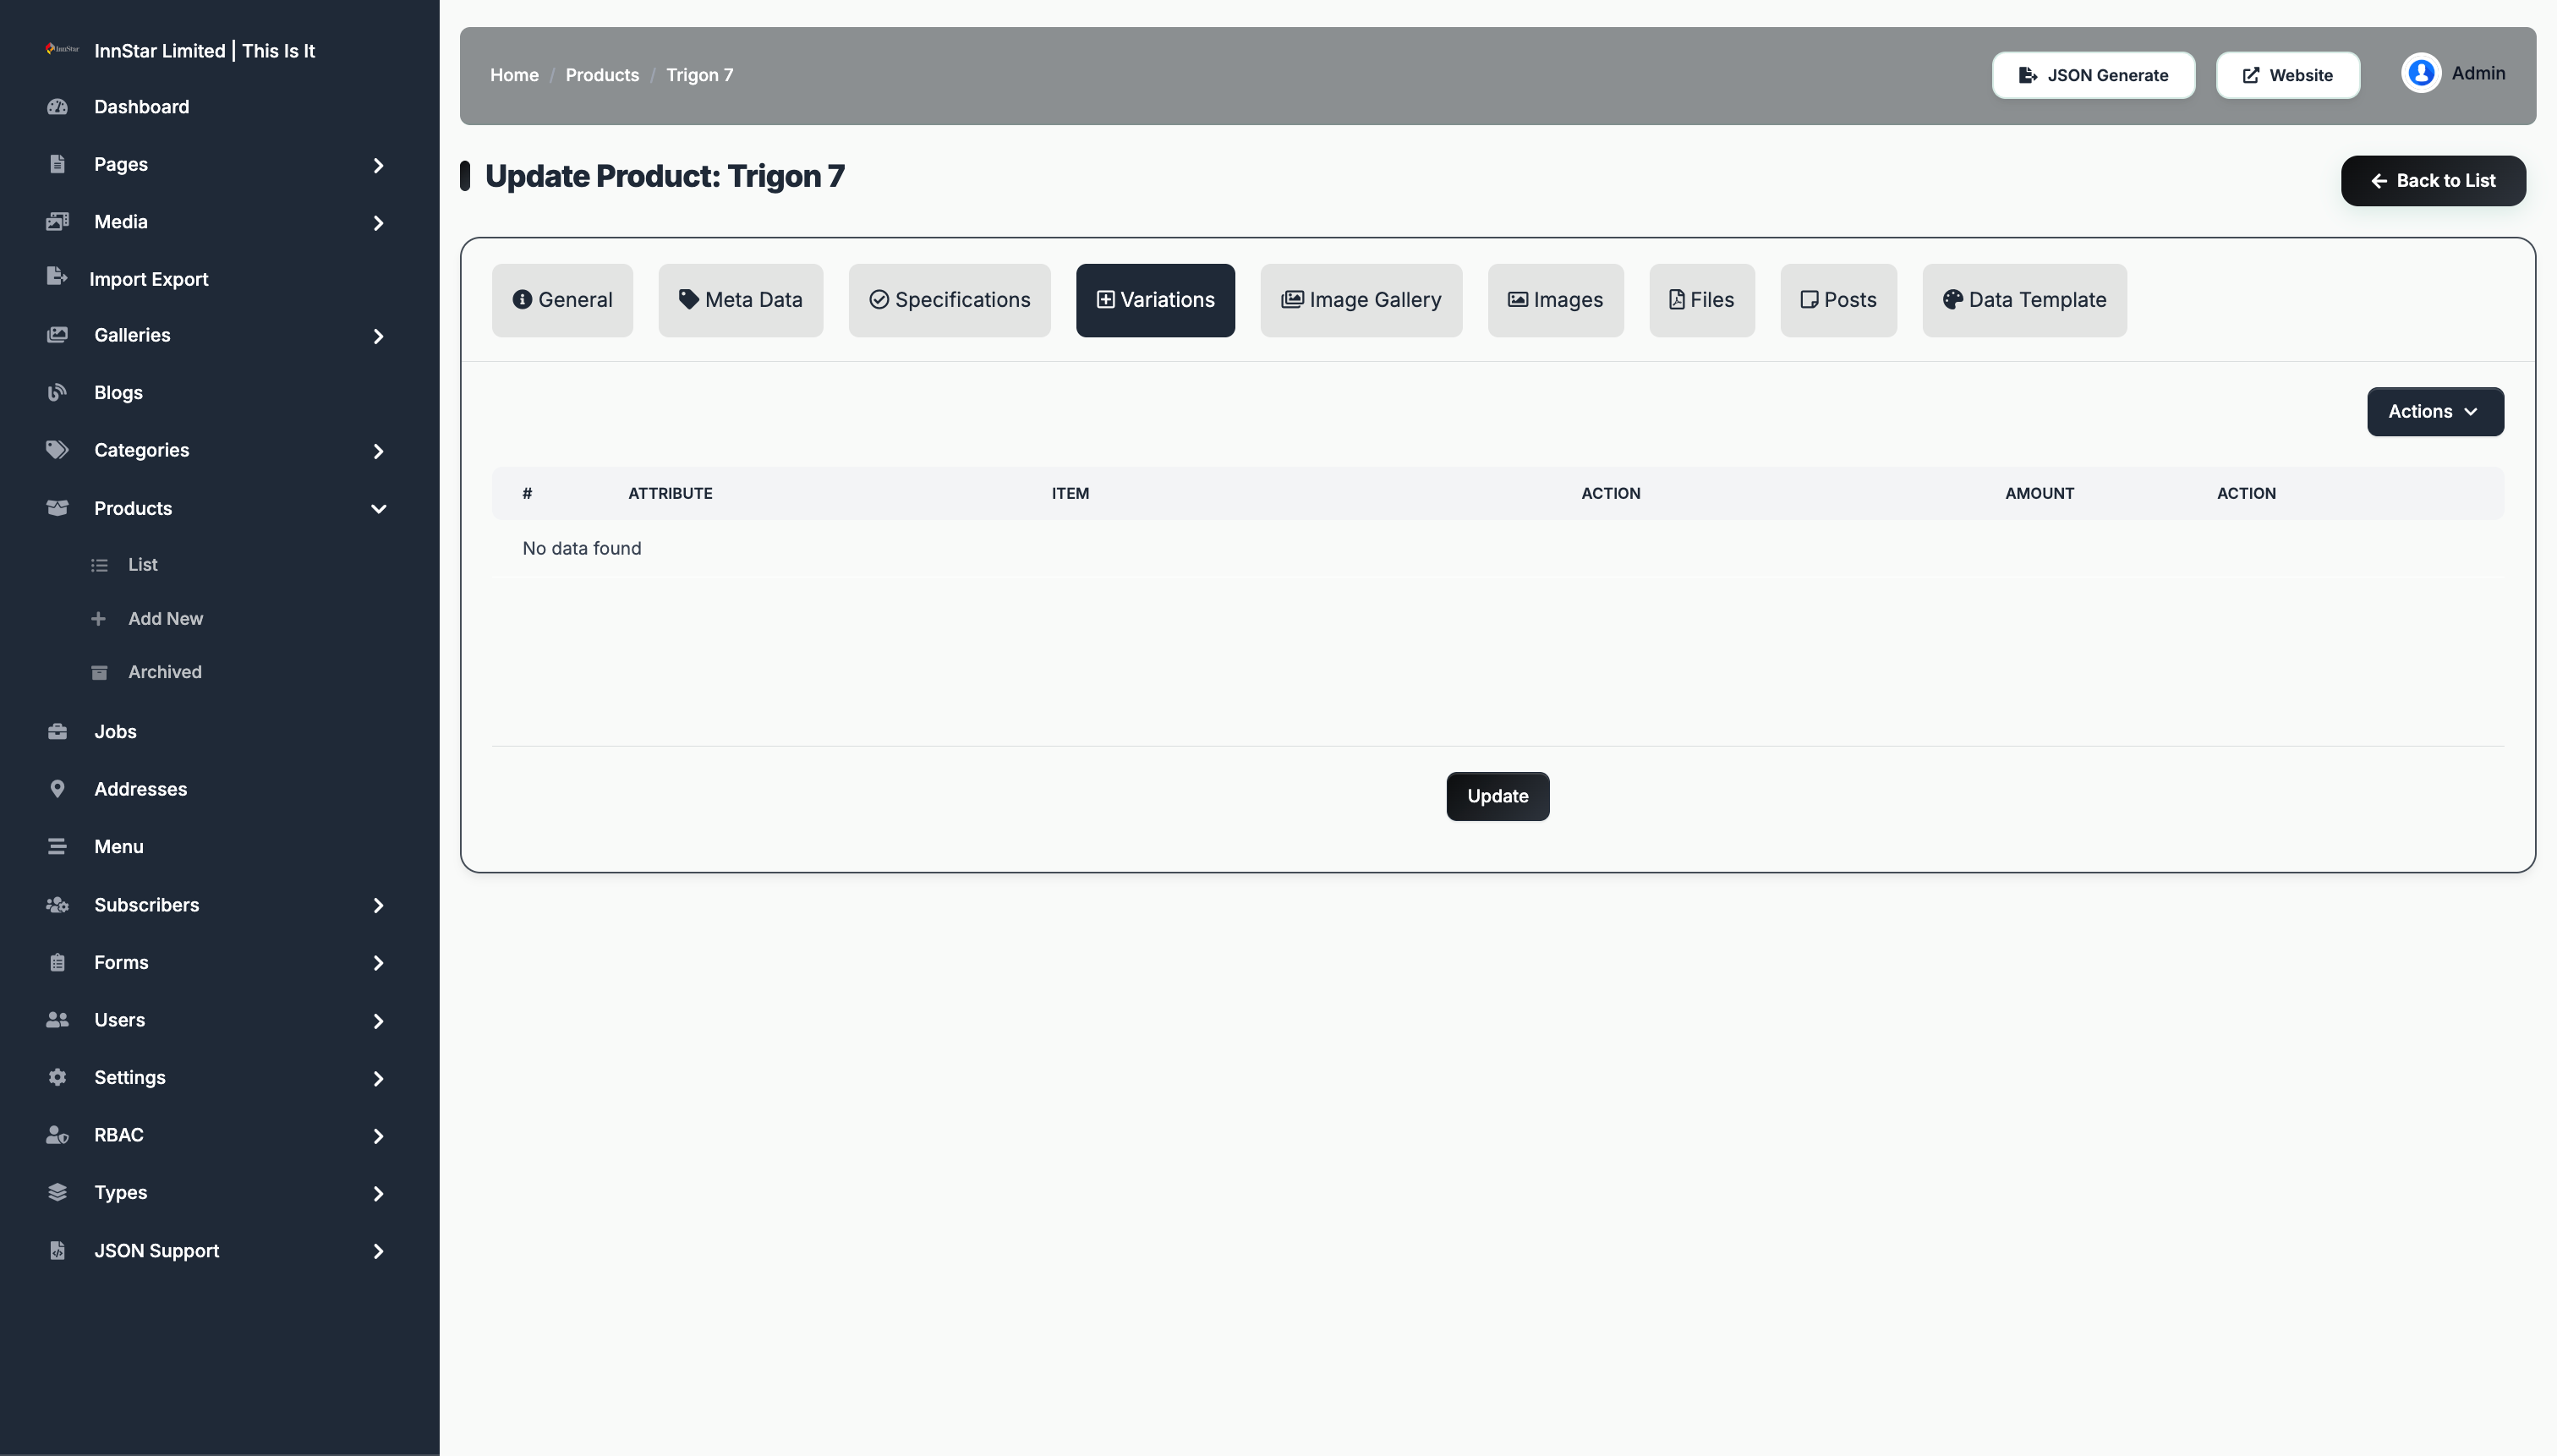Collapse the Products submenu chevron
Viewport: 2557px width, 1456px height.
coord(378,509)
